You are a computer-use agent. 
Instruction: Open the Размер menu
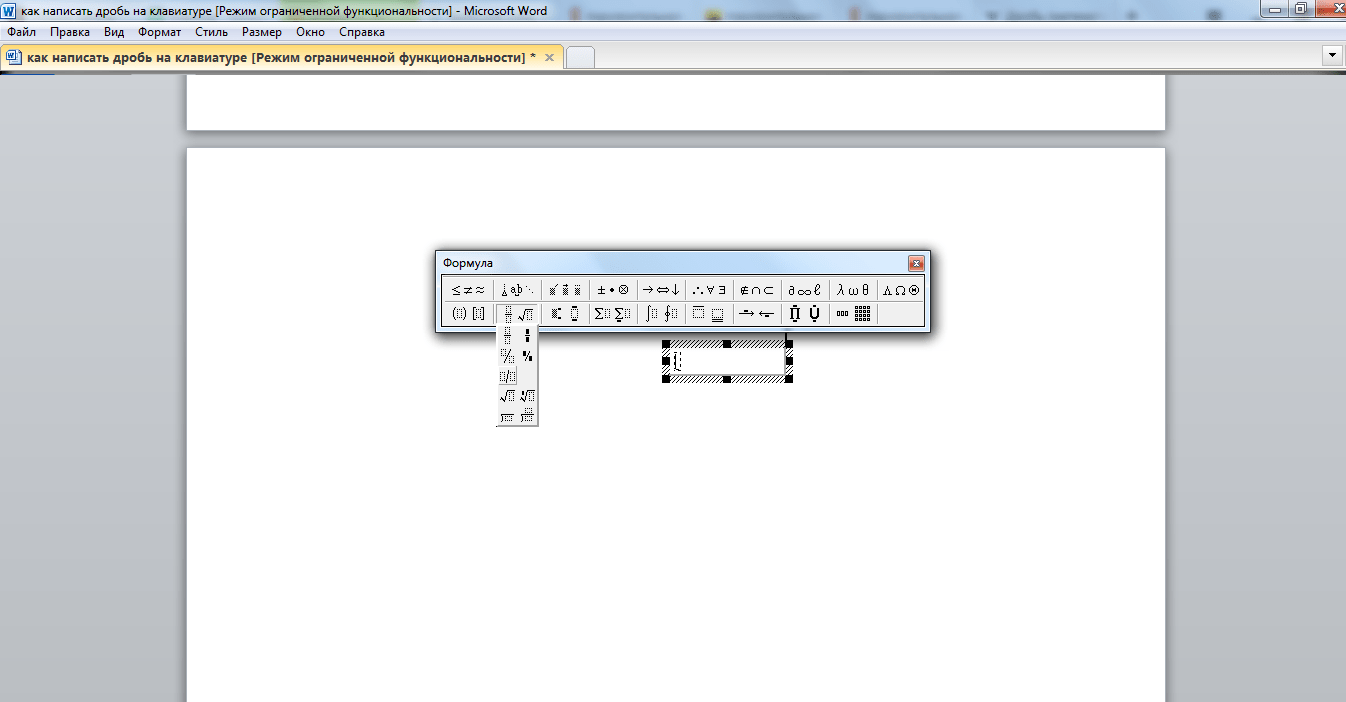pyautogui.click(x=262, y=32)
